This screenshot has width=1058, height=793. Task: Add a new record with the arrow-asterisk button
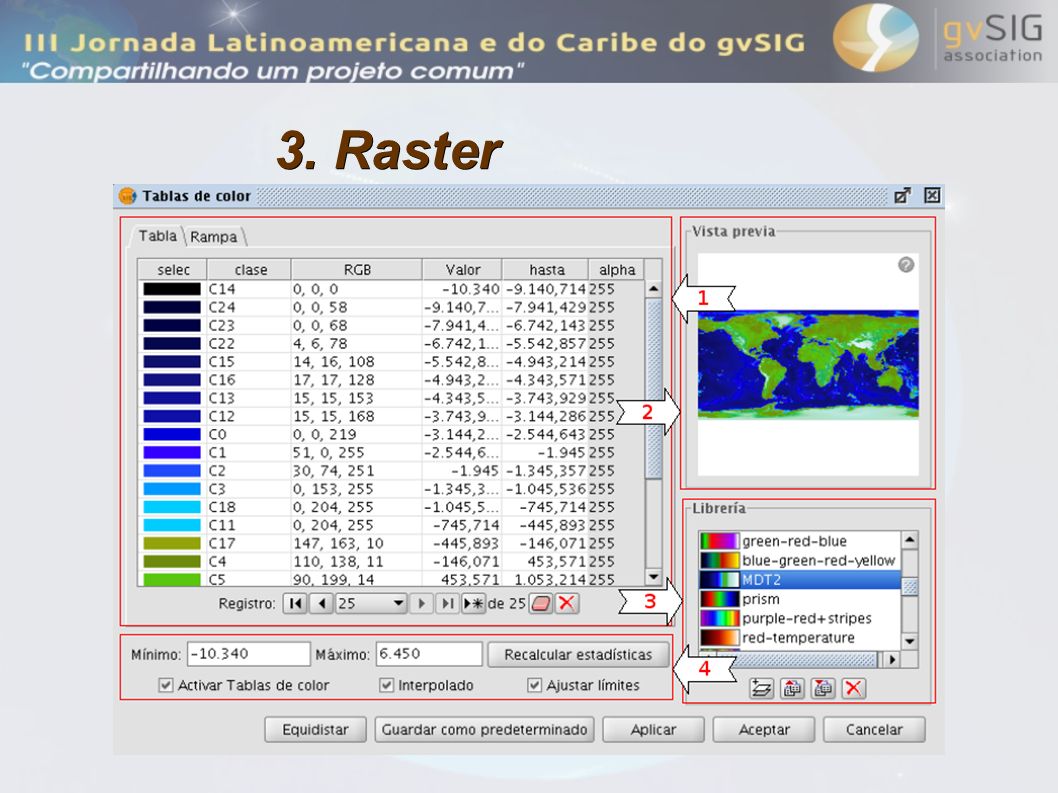pos(474,603)
